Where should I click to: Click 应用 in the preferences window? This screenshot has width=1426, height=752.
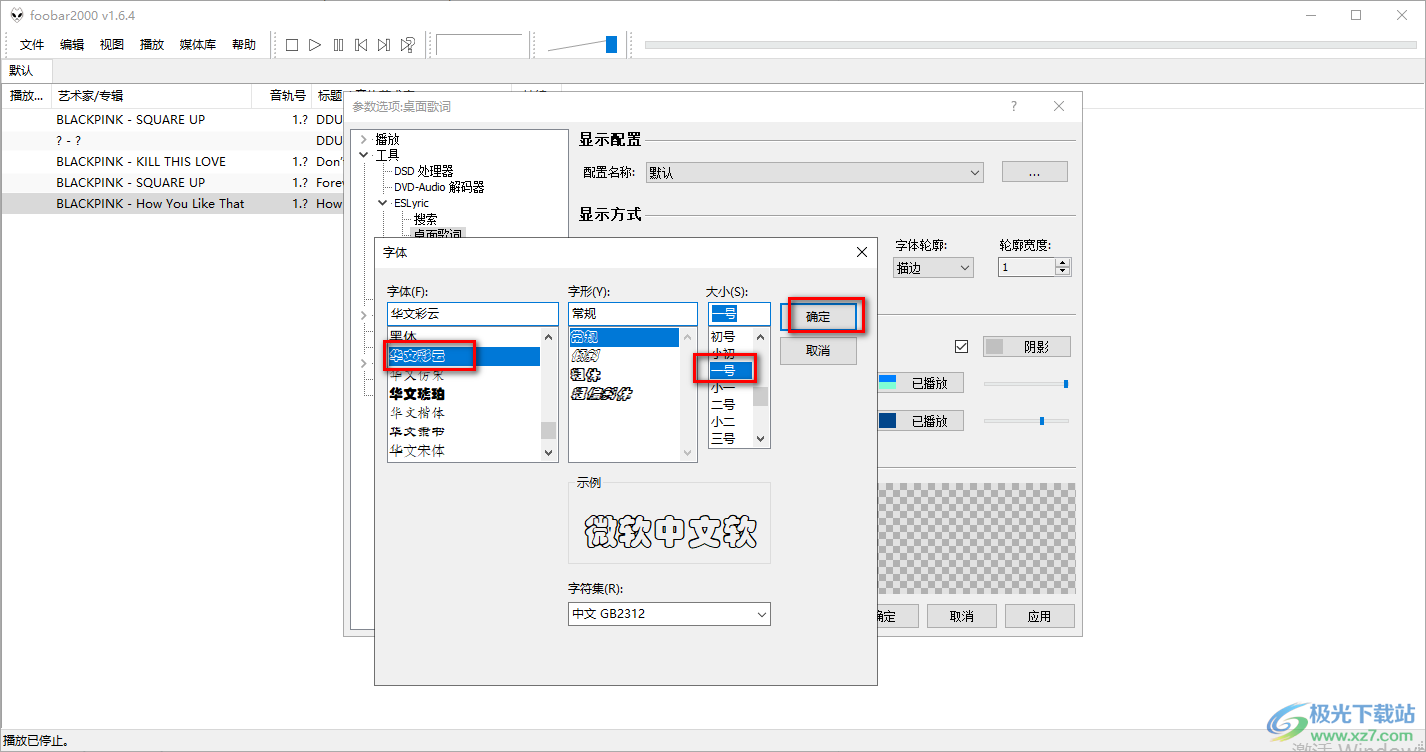1040,616
